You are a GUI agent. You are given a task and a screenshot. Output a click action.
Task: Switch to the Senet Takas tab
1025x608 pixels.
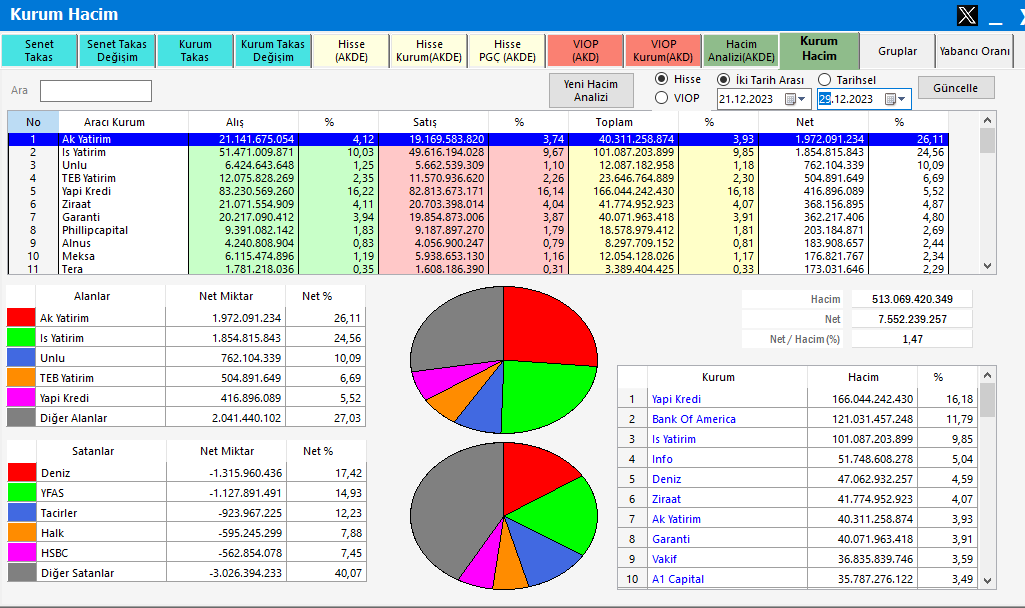[x=39, y=51]
